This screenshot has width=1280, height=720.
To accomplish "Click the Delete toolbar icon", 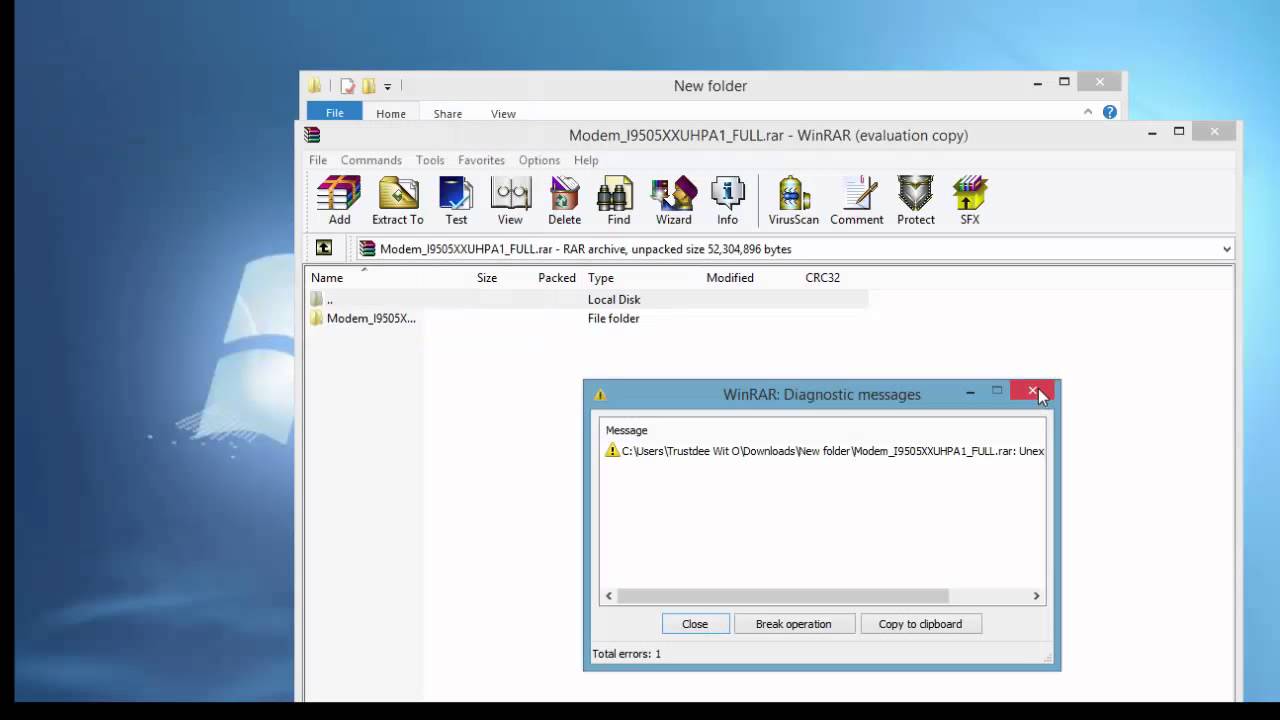I will click(x=564, y=201).
